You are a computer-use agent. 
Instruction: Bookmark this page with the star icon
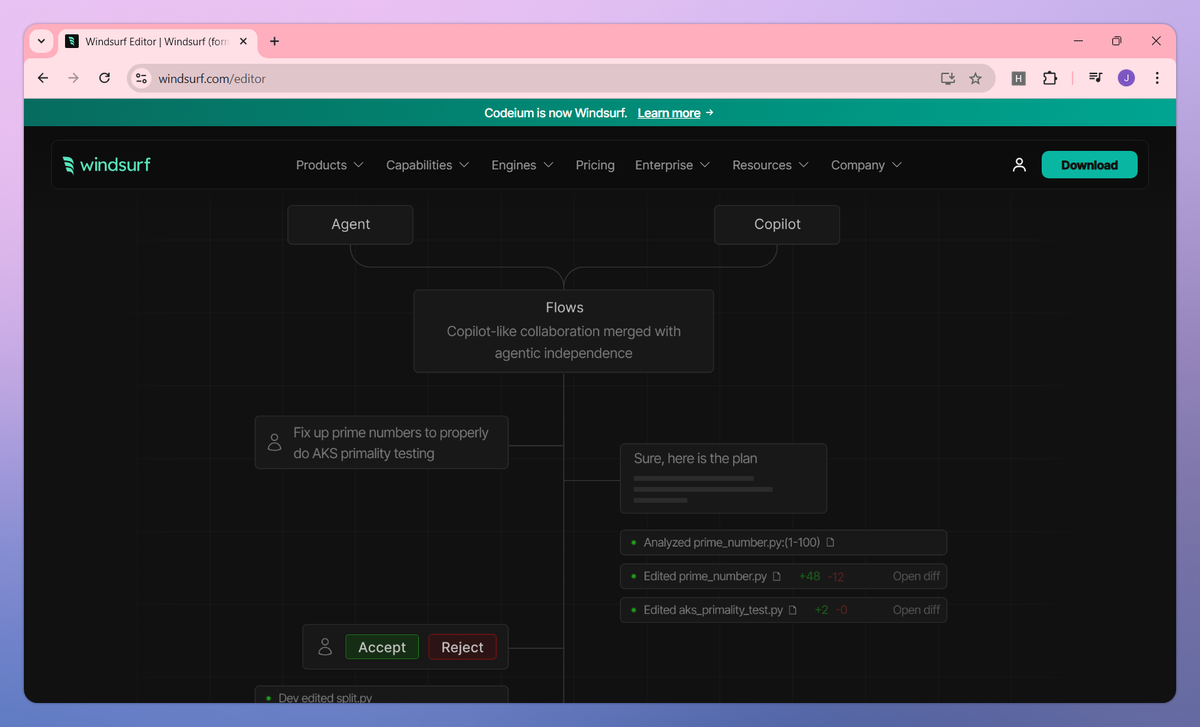(976, 78)
